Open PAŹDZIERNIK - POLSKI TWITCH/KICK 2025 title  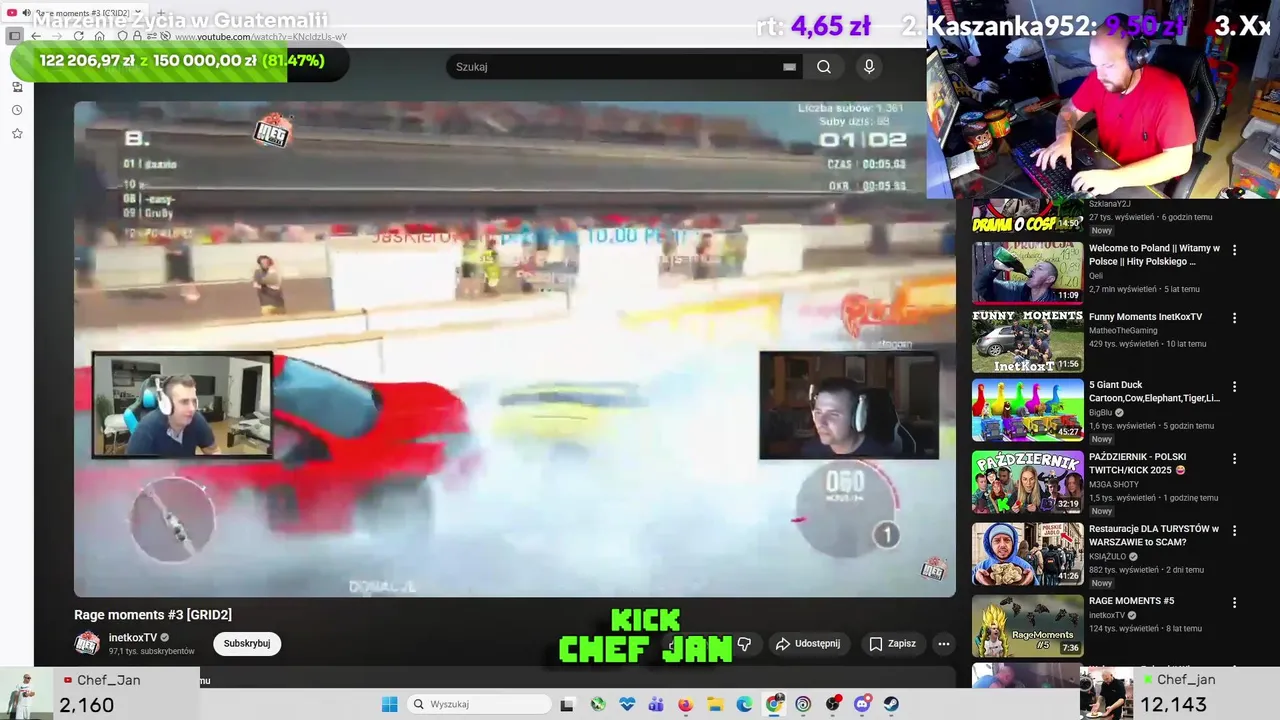tap(1138, 463)
